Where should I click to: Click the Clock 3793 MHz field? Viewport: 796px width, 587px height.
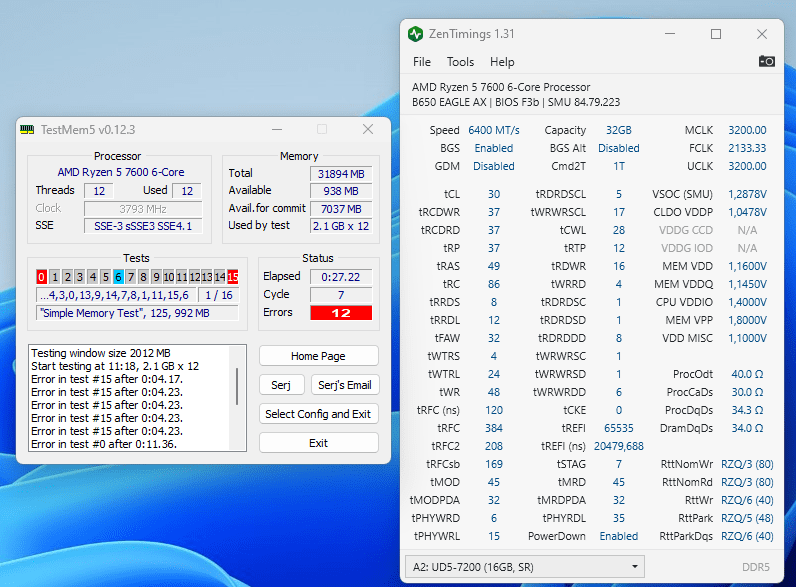coord(143,209)
